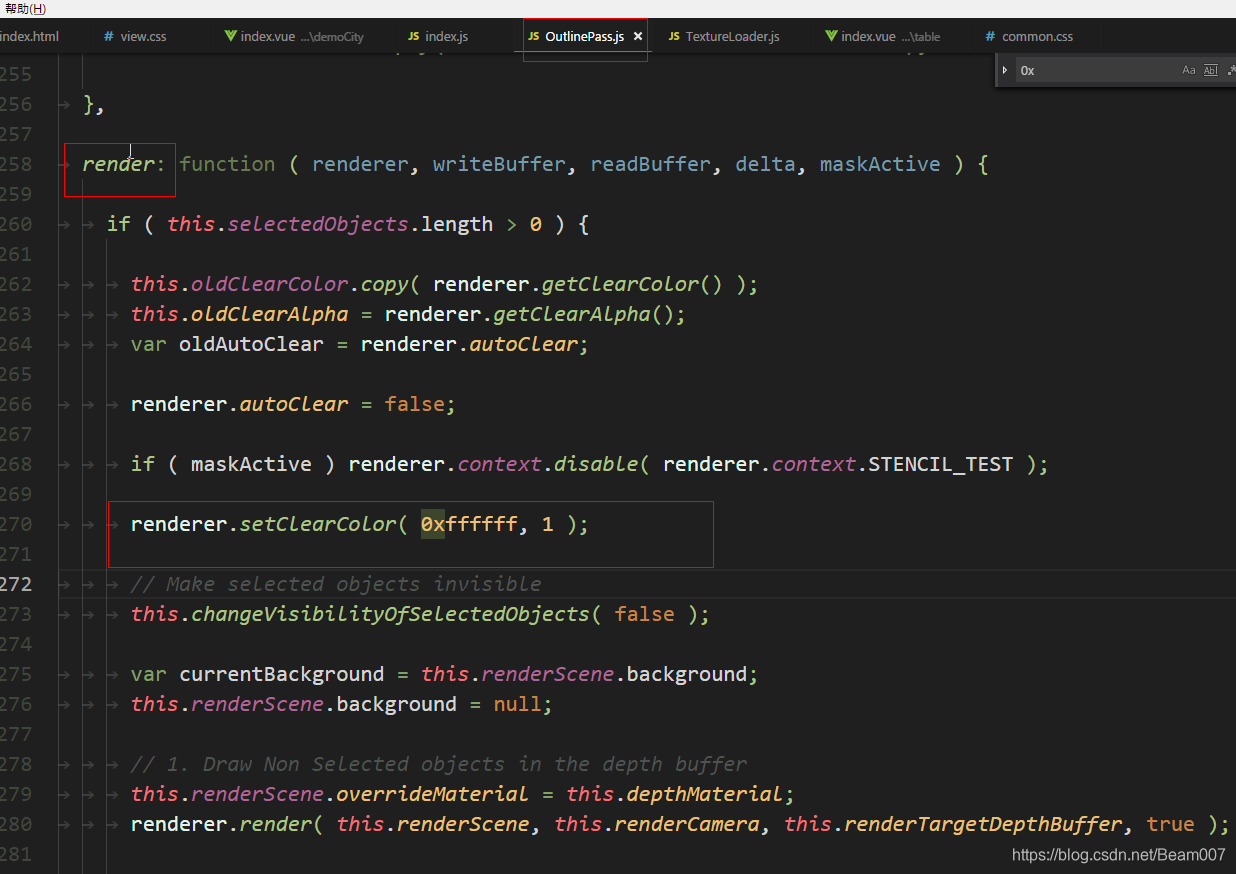Open the common.css tab
Screen dimensions: 1236x874
(1037, 37)
